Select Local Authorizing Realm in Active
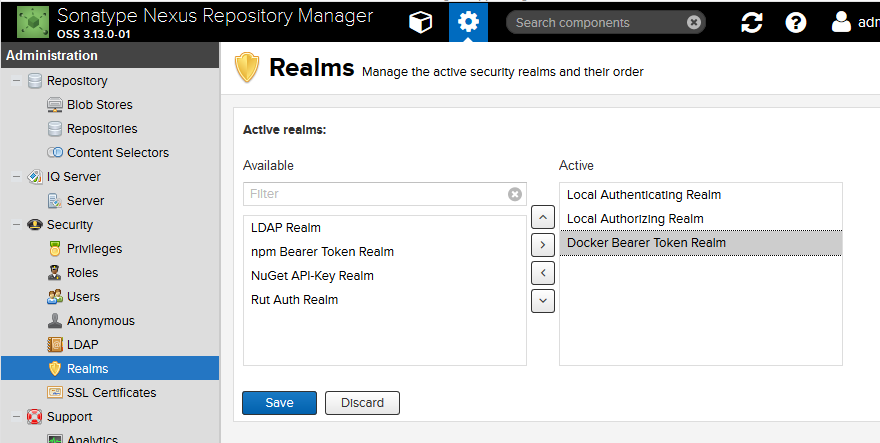 pos(635,219)
